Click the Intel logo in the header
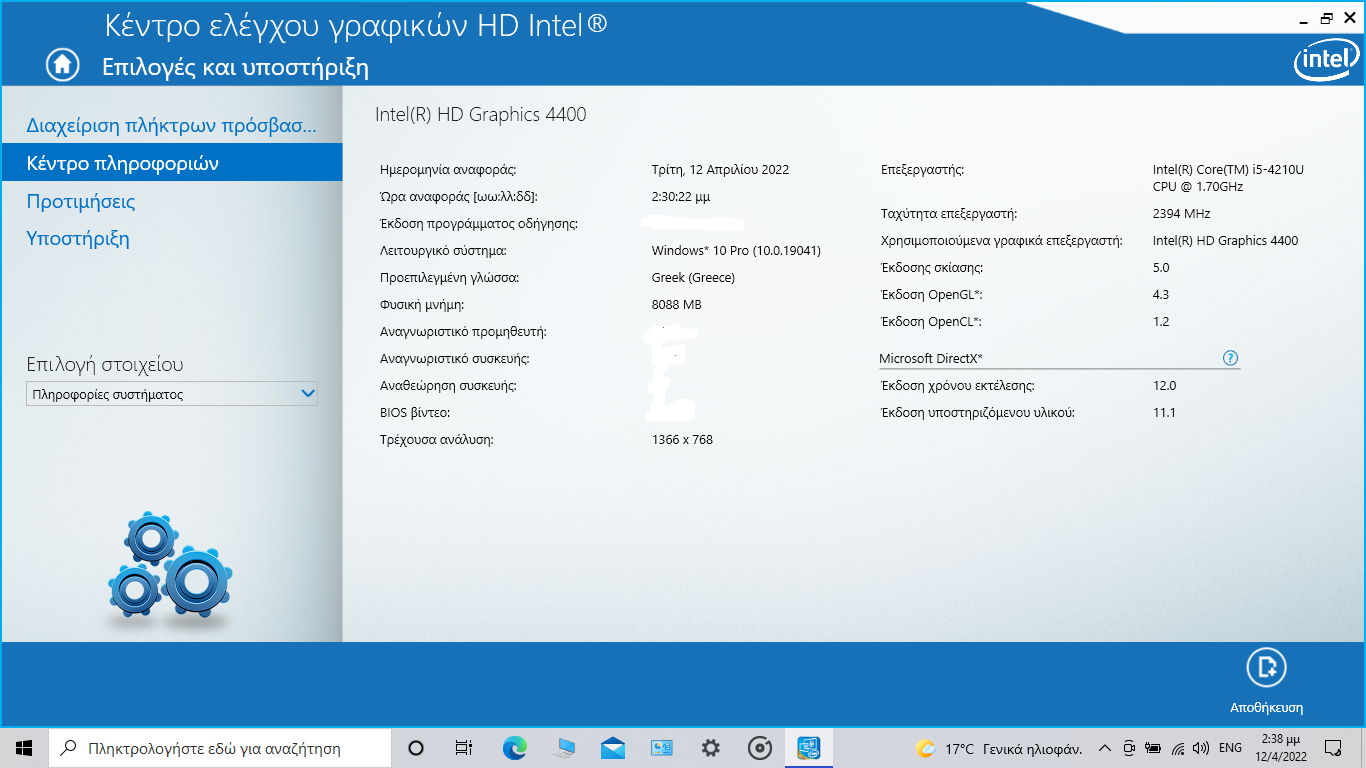Screen dimensions: 1366x768 (1326, 62)
